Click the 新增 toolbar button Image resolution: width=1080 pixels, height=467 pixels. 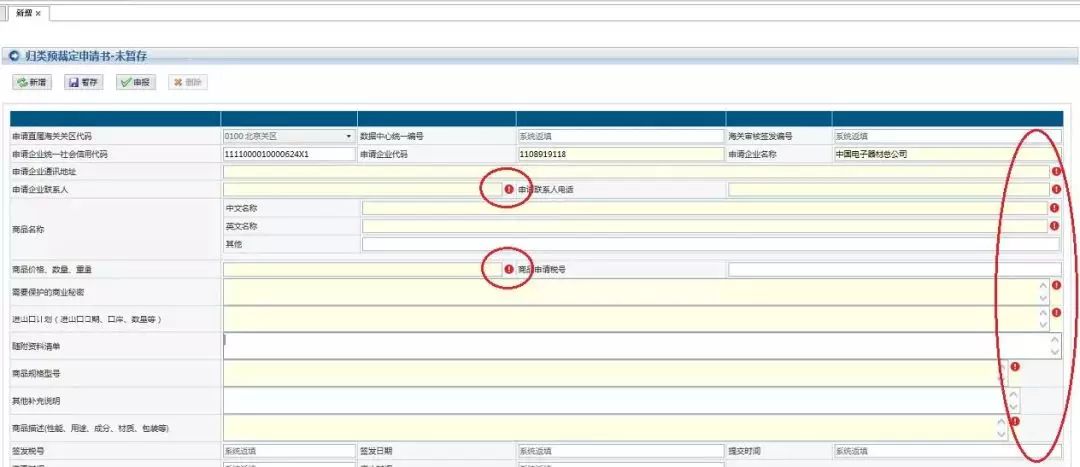pos(32,82)
